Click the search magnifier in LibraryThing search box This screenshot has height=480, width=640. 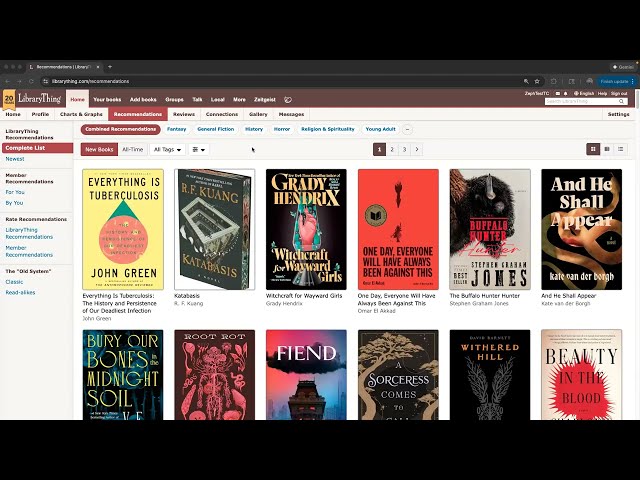[x=621, y=101]
